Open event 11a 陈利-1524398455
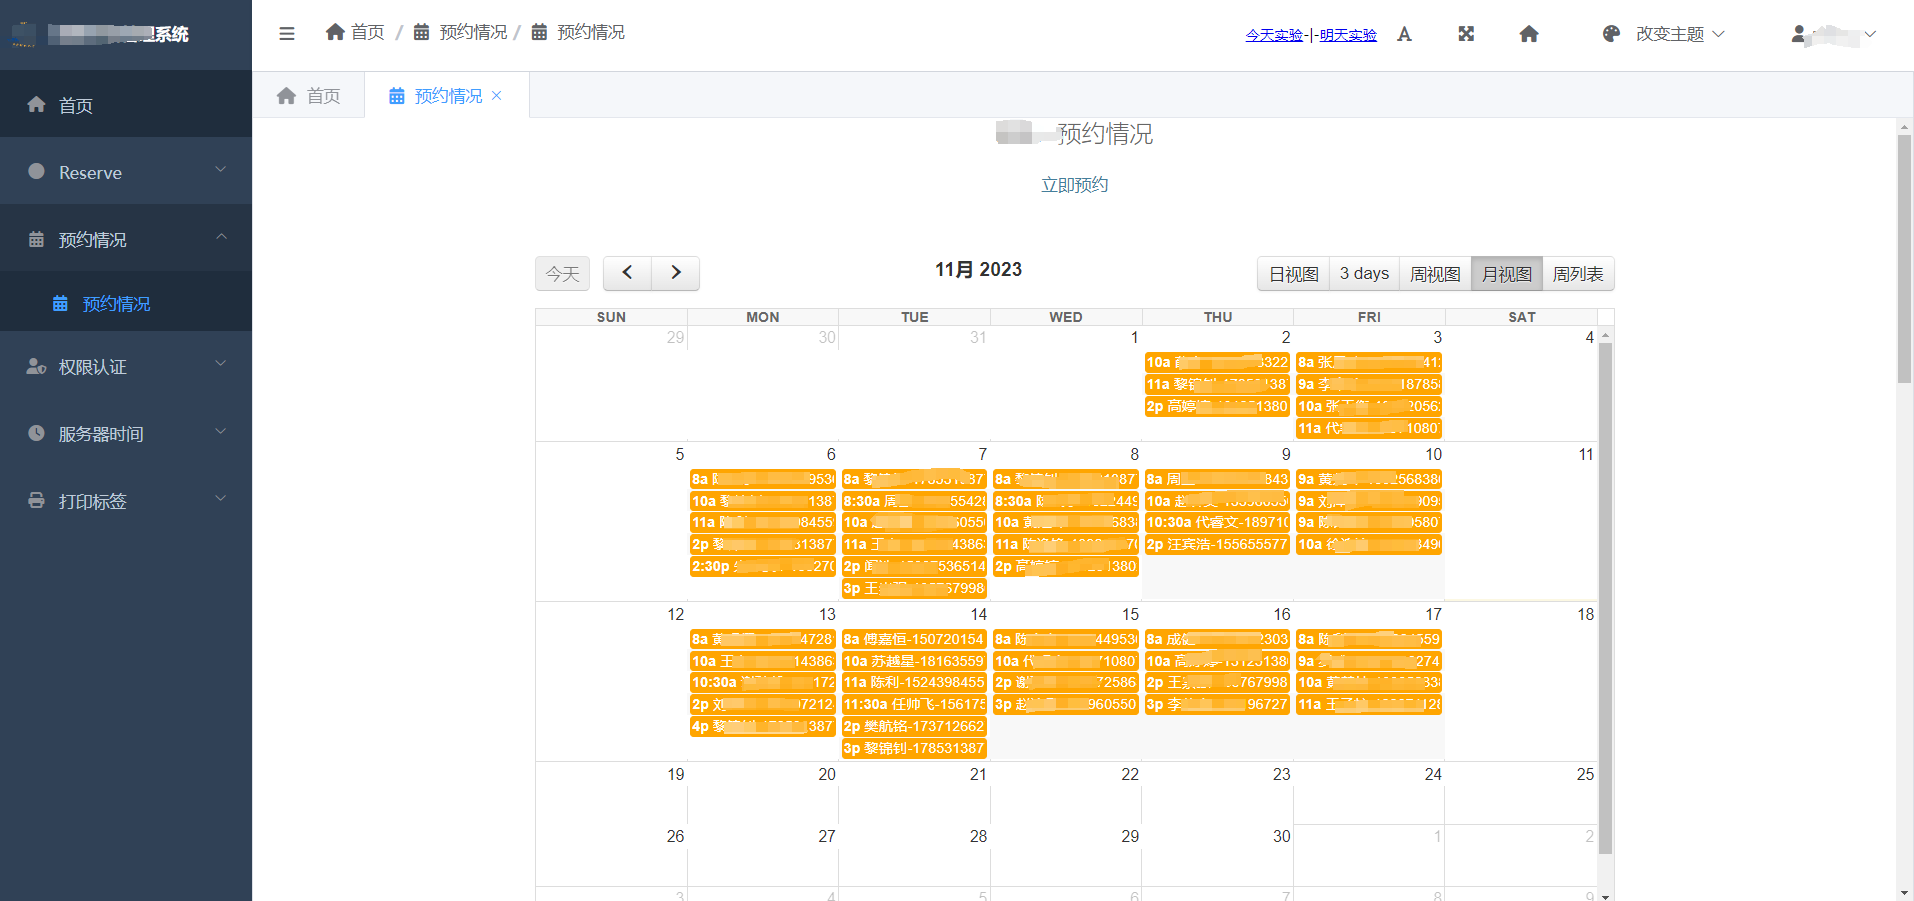1914x901 pixels. (914, 682)
